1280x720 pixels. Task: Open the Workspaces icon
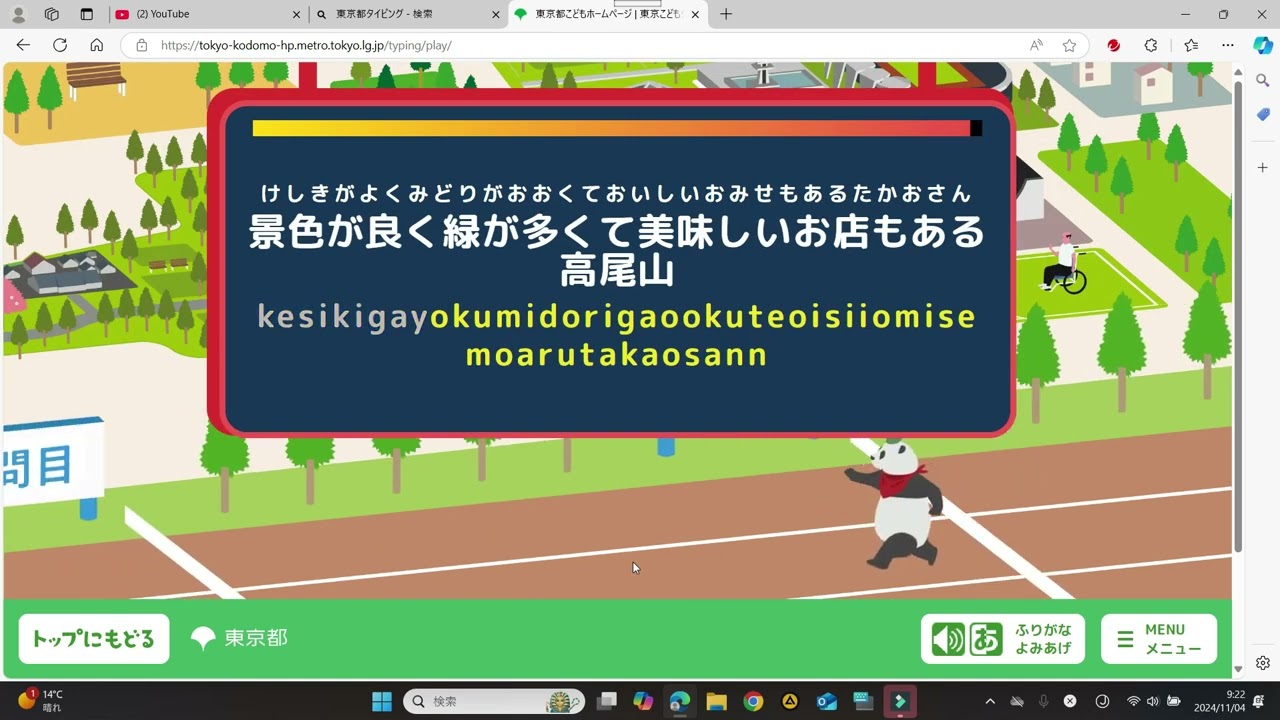[52, 14]
